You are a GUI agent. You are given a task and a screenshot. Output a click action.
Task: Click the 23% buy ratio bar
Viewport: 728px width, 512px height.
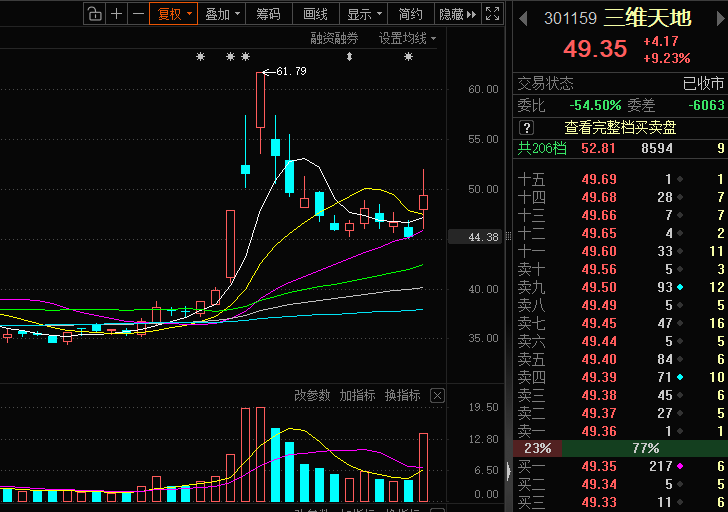tap(537, 448)
